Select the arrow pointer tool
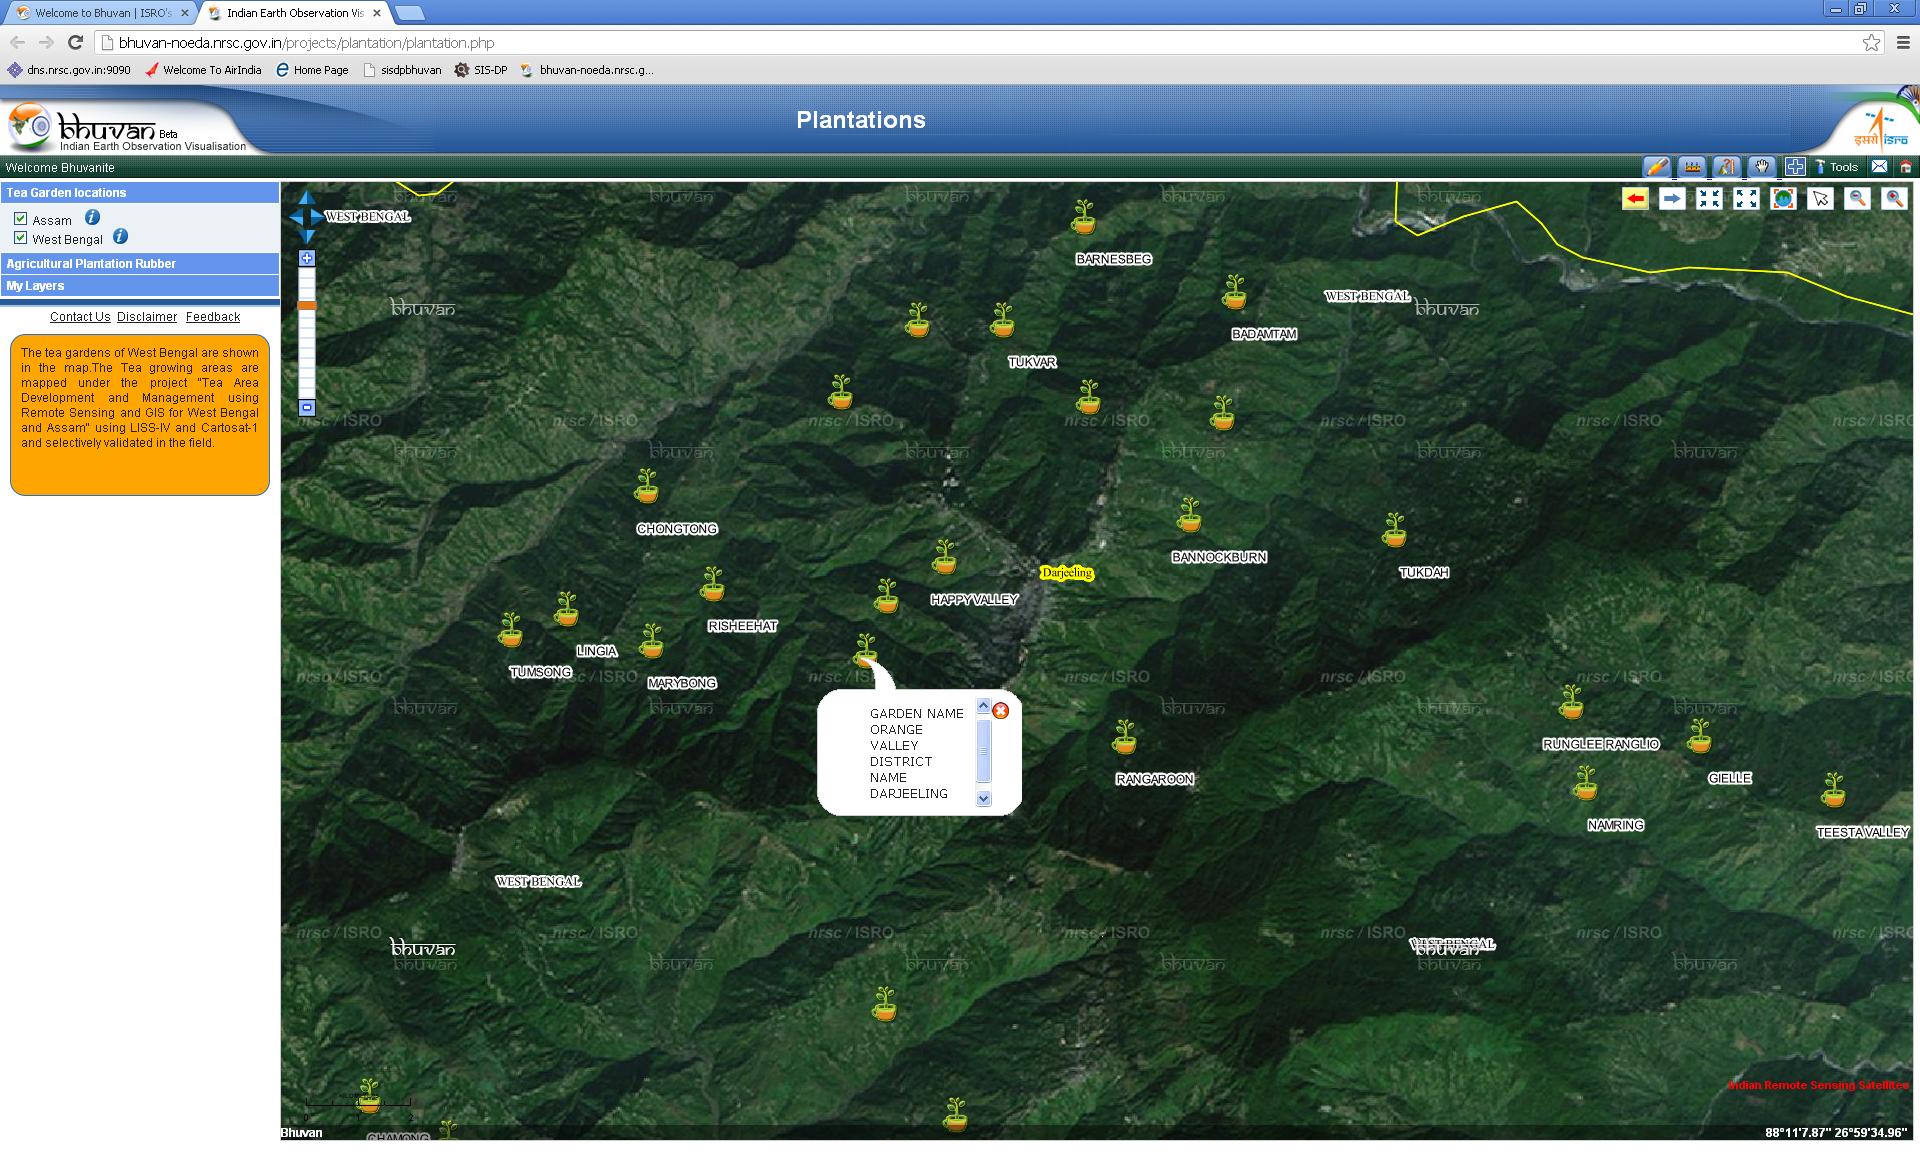This screenshot has height=1170, width=1920. pos(1820,199)
